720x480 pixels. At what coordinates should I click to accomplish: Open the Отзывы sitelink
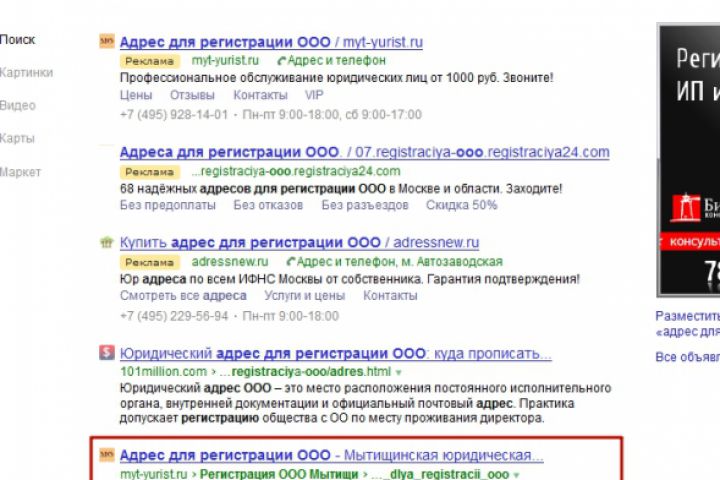click(192, 95)
